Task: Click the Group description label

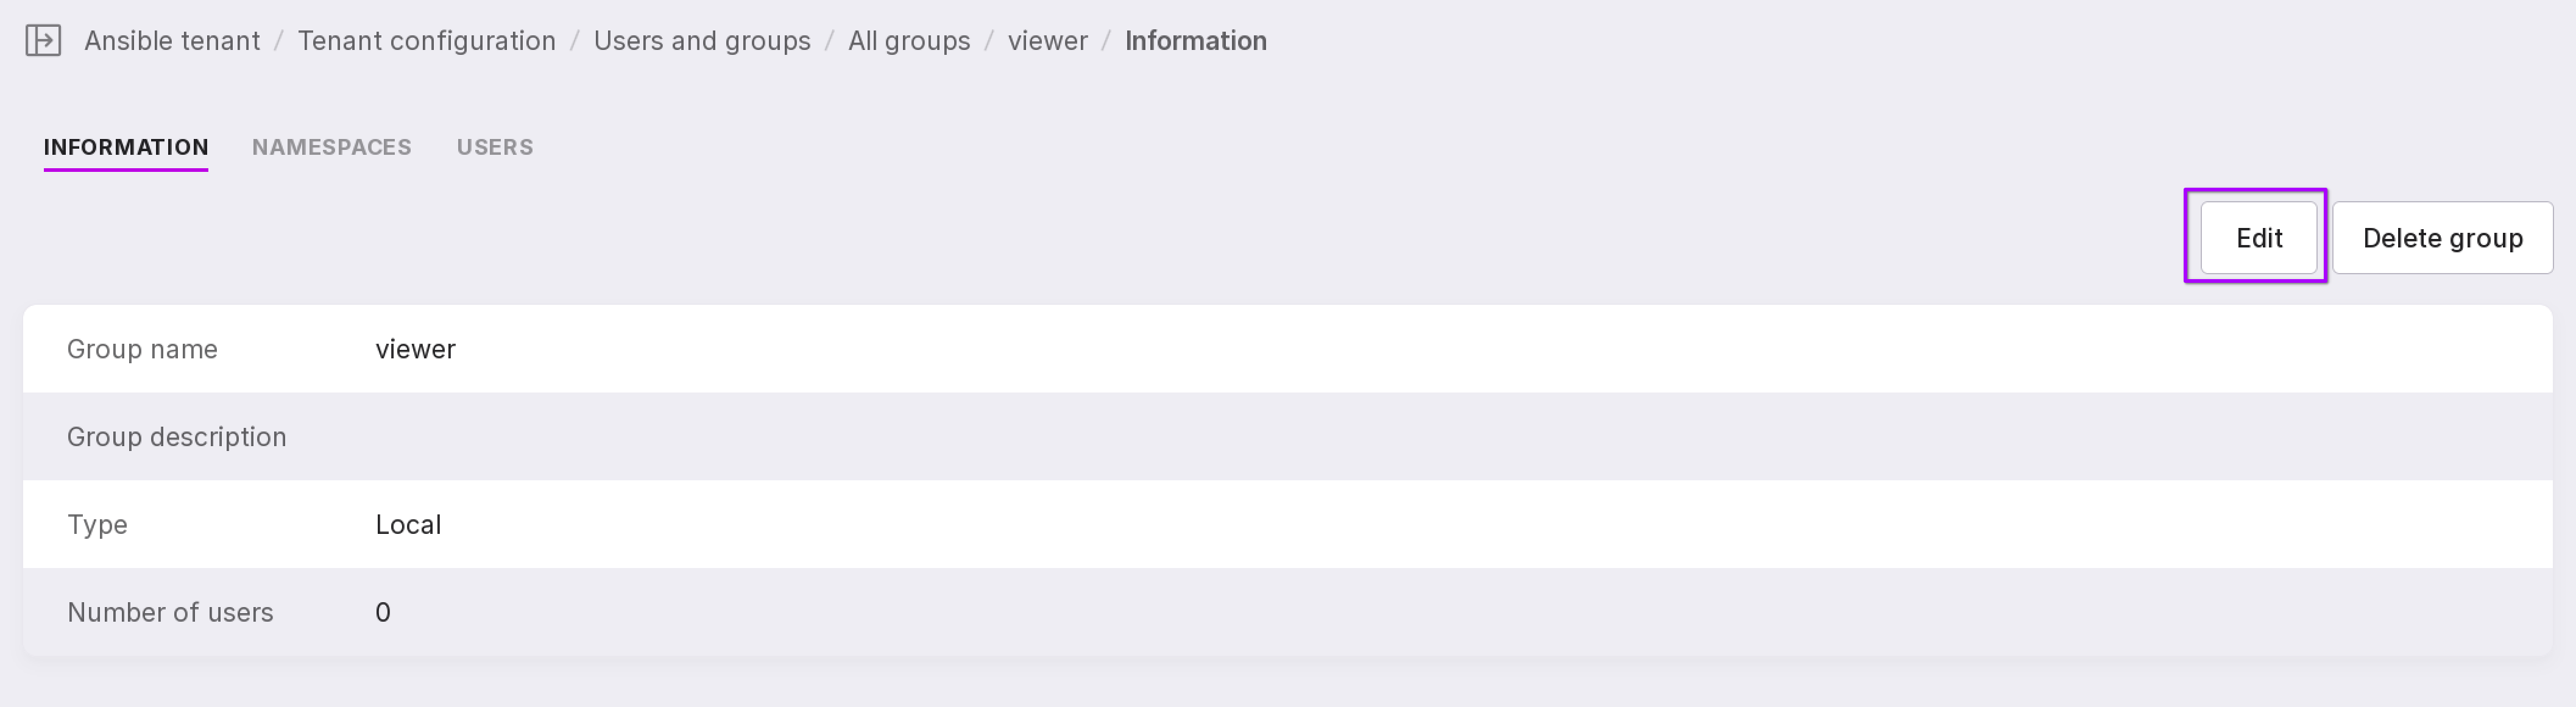Action: click(176, 437)
